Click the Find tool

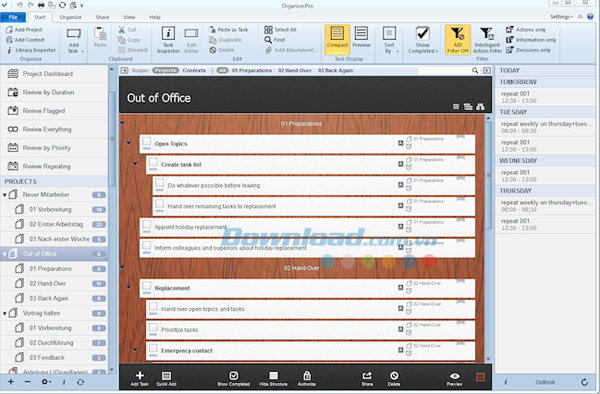coord(274,40)
